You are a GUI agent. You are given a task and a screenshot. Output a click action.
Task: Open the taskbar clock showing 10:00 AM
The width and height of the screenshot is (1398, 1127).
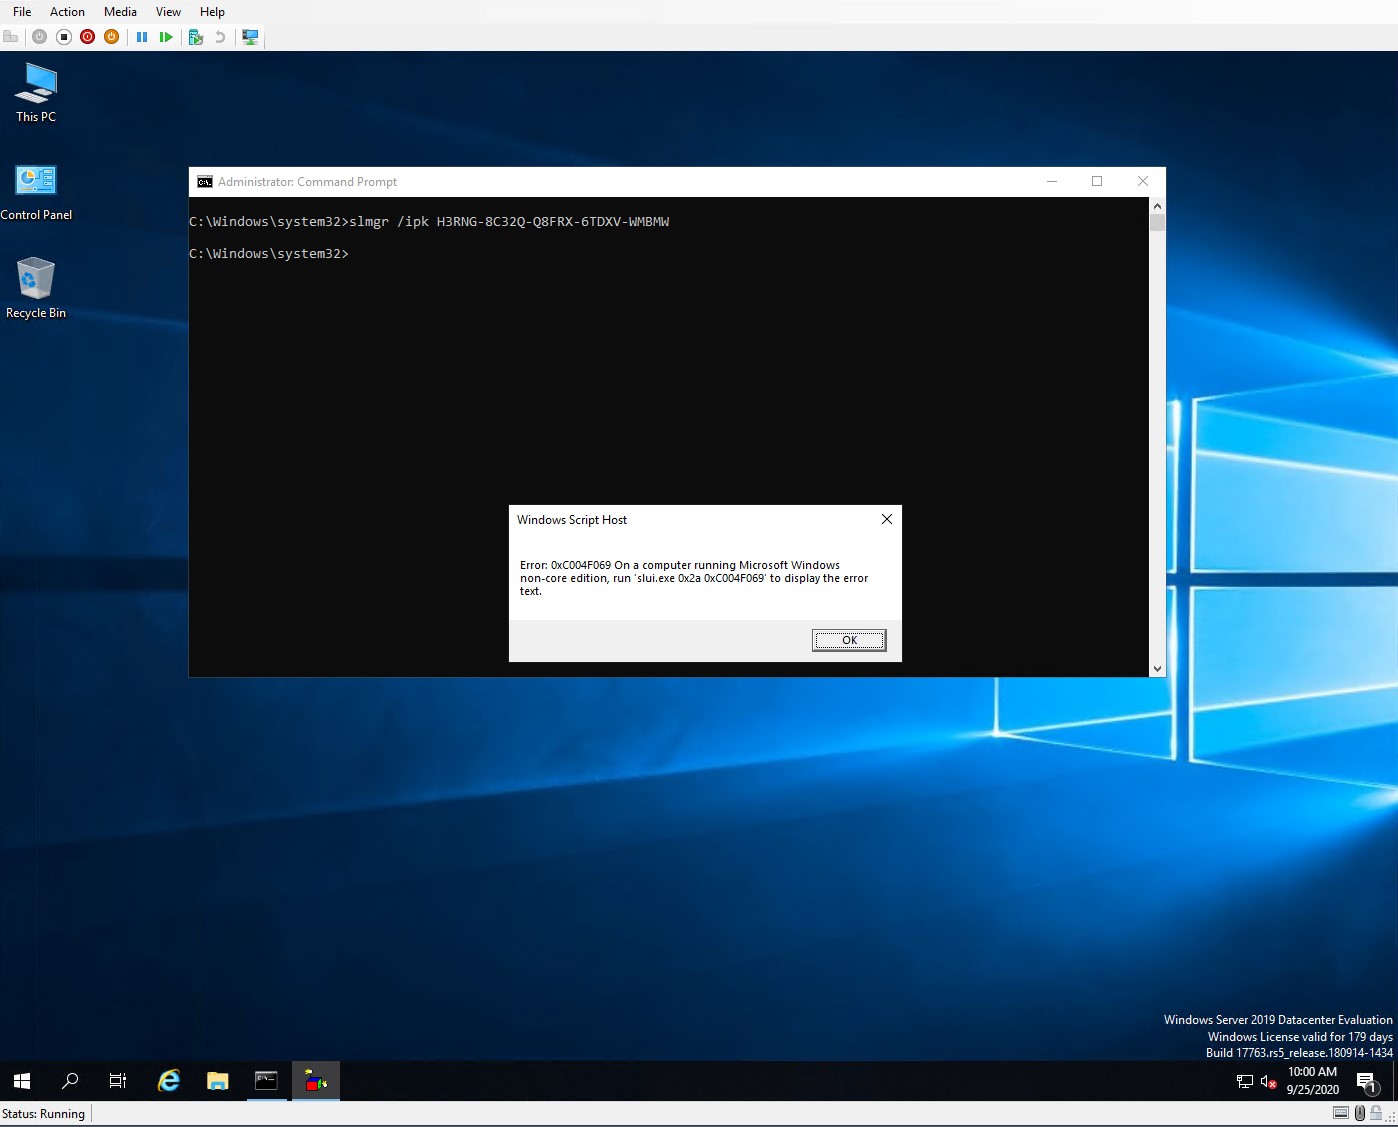click(x=1312, y=1081)
